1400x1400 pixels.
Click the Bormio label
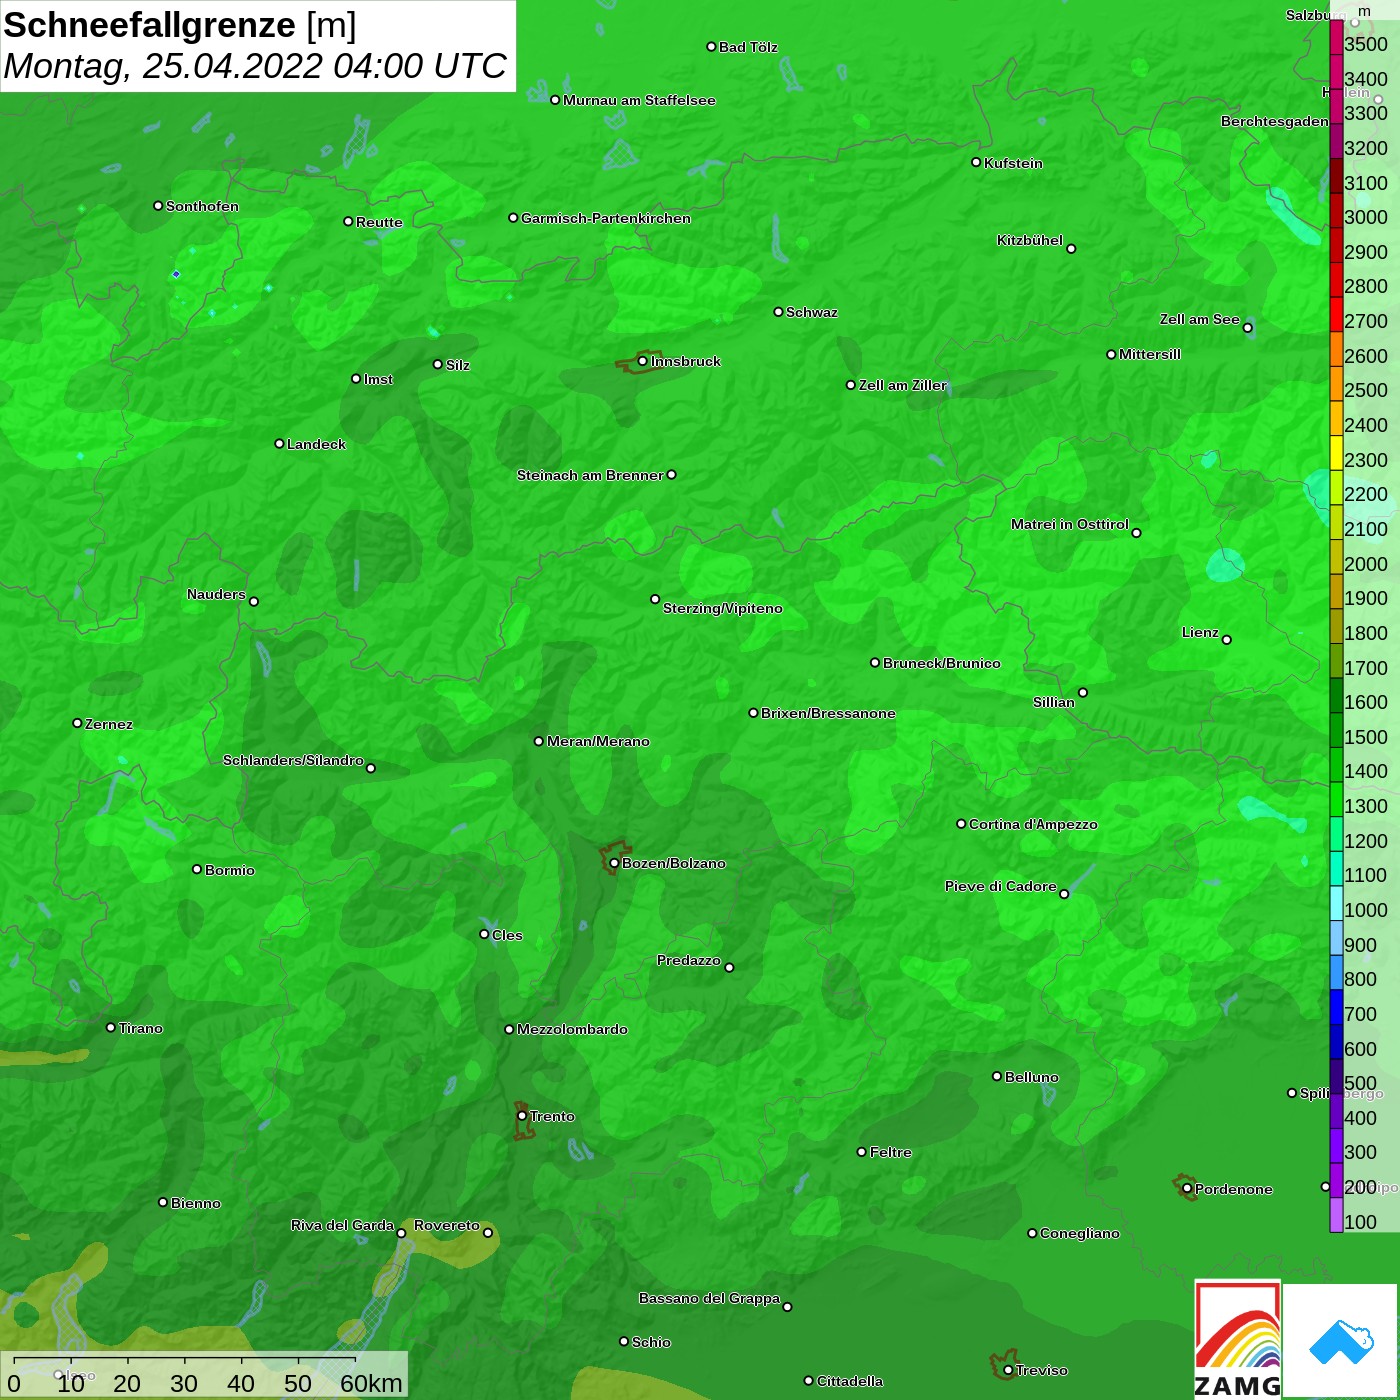[x=230, y=870]
